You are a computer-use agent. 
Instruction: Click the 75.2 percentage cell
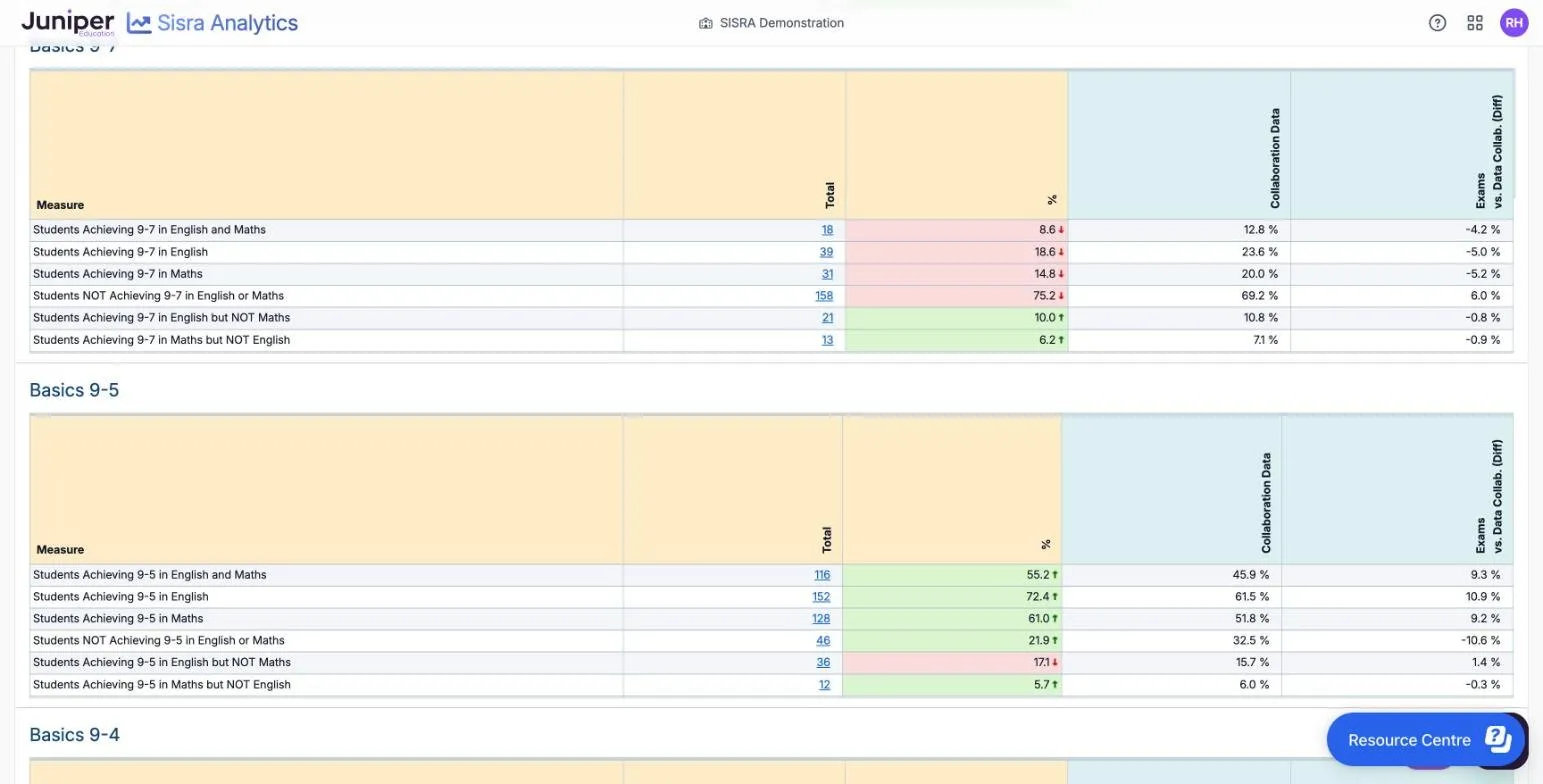click(956, 296)
